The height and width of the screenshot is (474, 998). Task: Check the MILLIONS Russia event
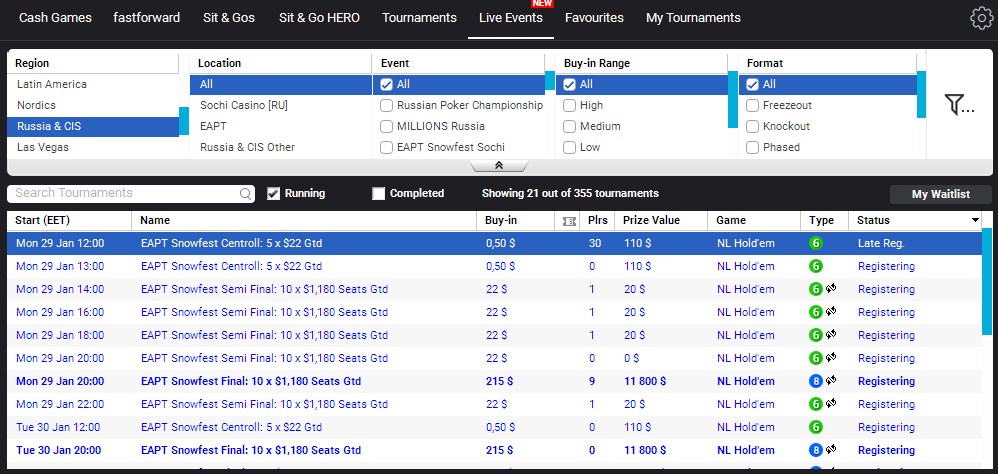tap(386, 126)
